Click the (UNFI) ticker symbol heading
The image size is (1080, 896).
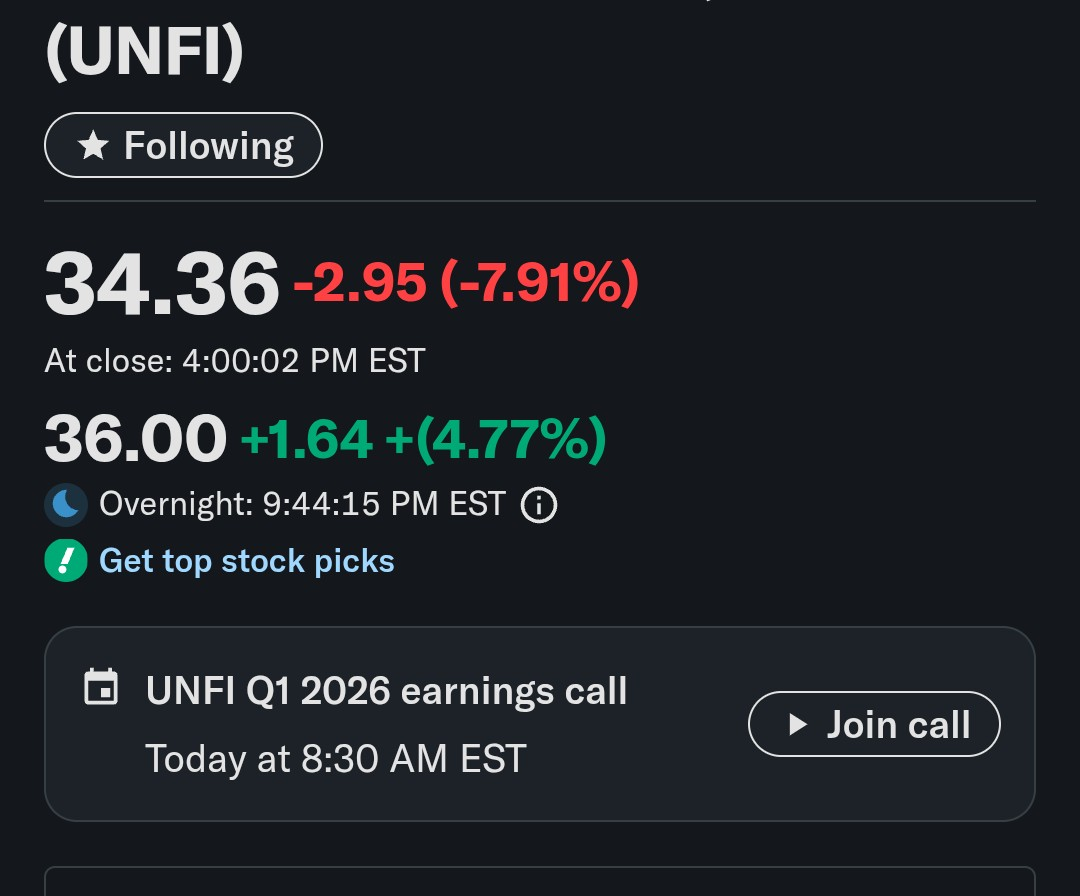(145, 55)
